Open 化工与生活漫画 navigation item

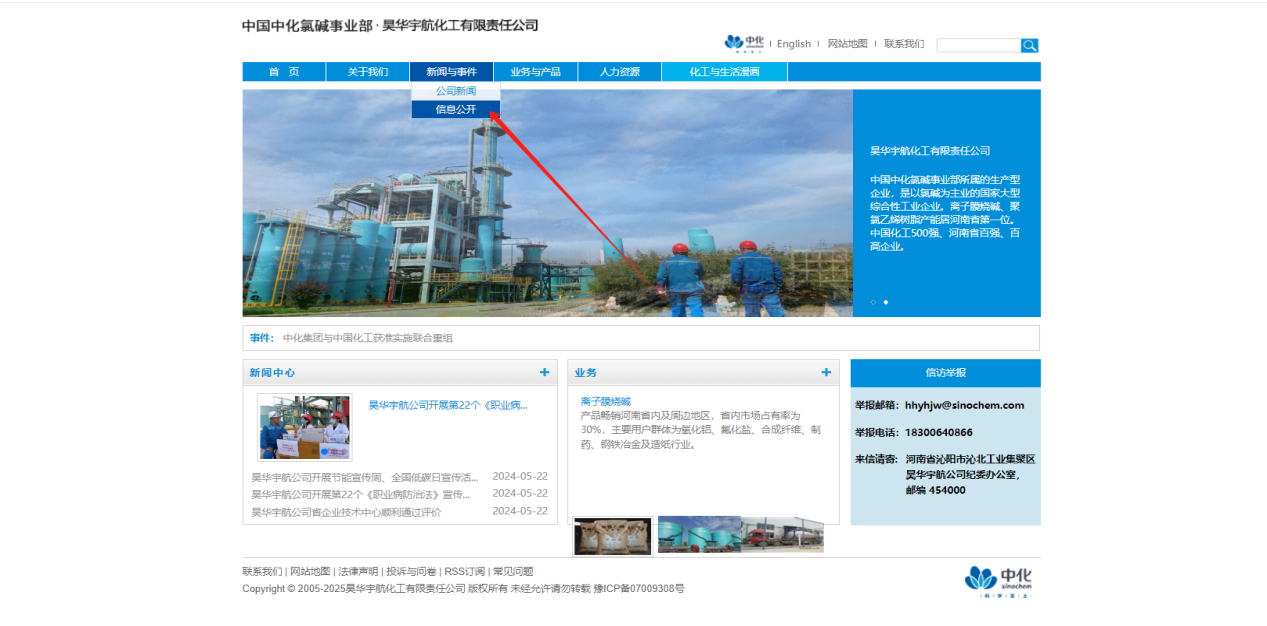pos(724,72)
